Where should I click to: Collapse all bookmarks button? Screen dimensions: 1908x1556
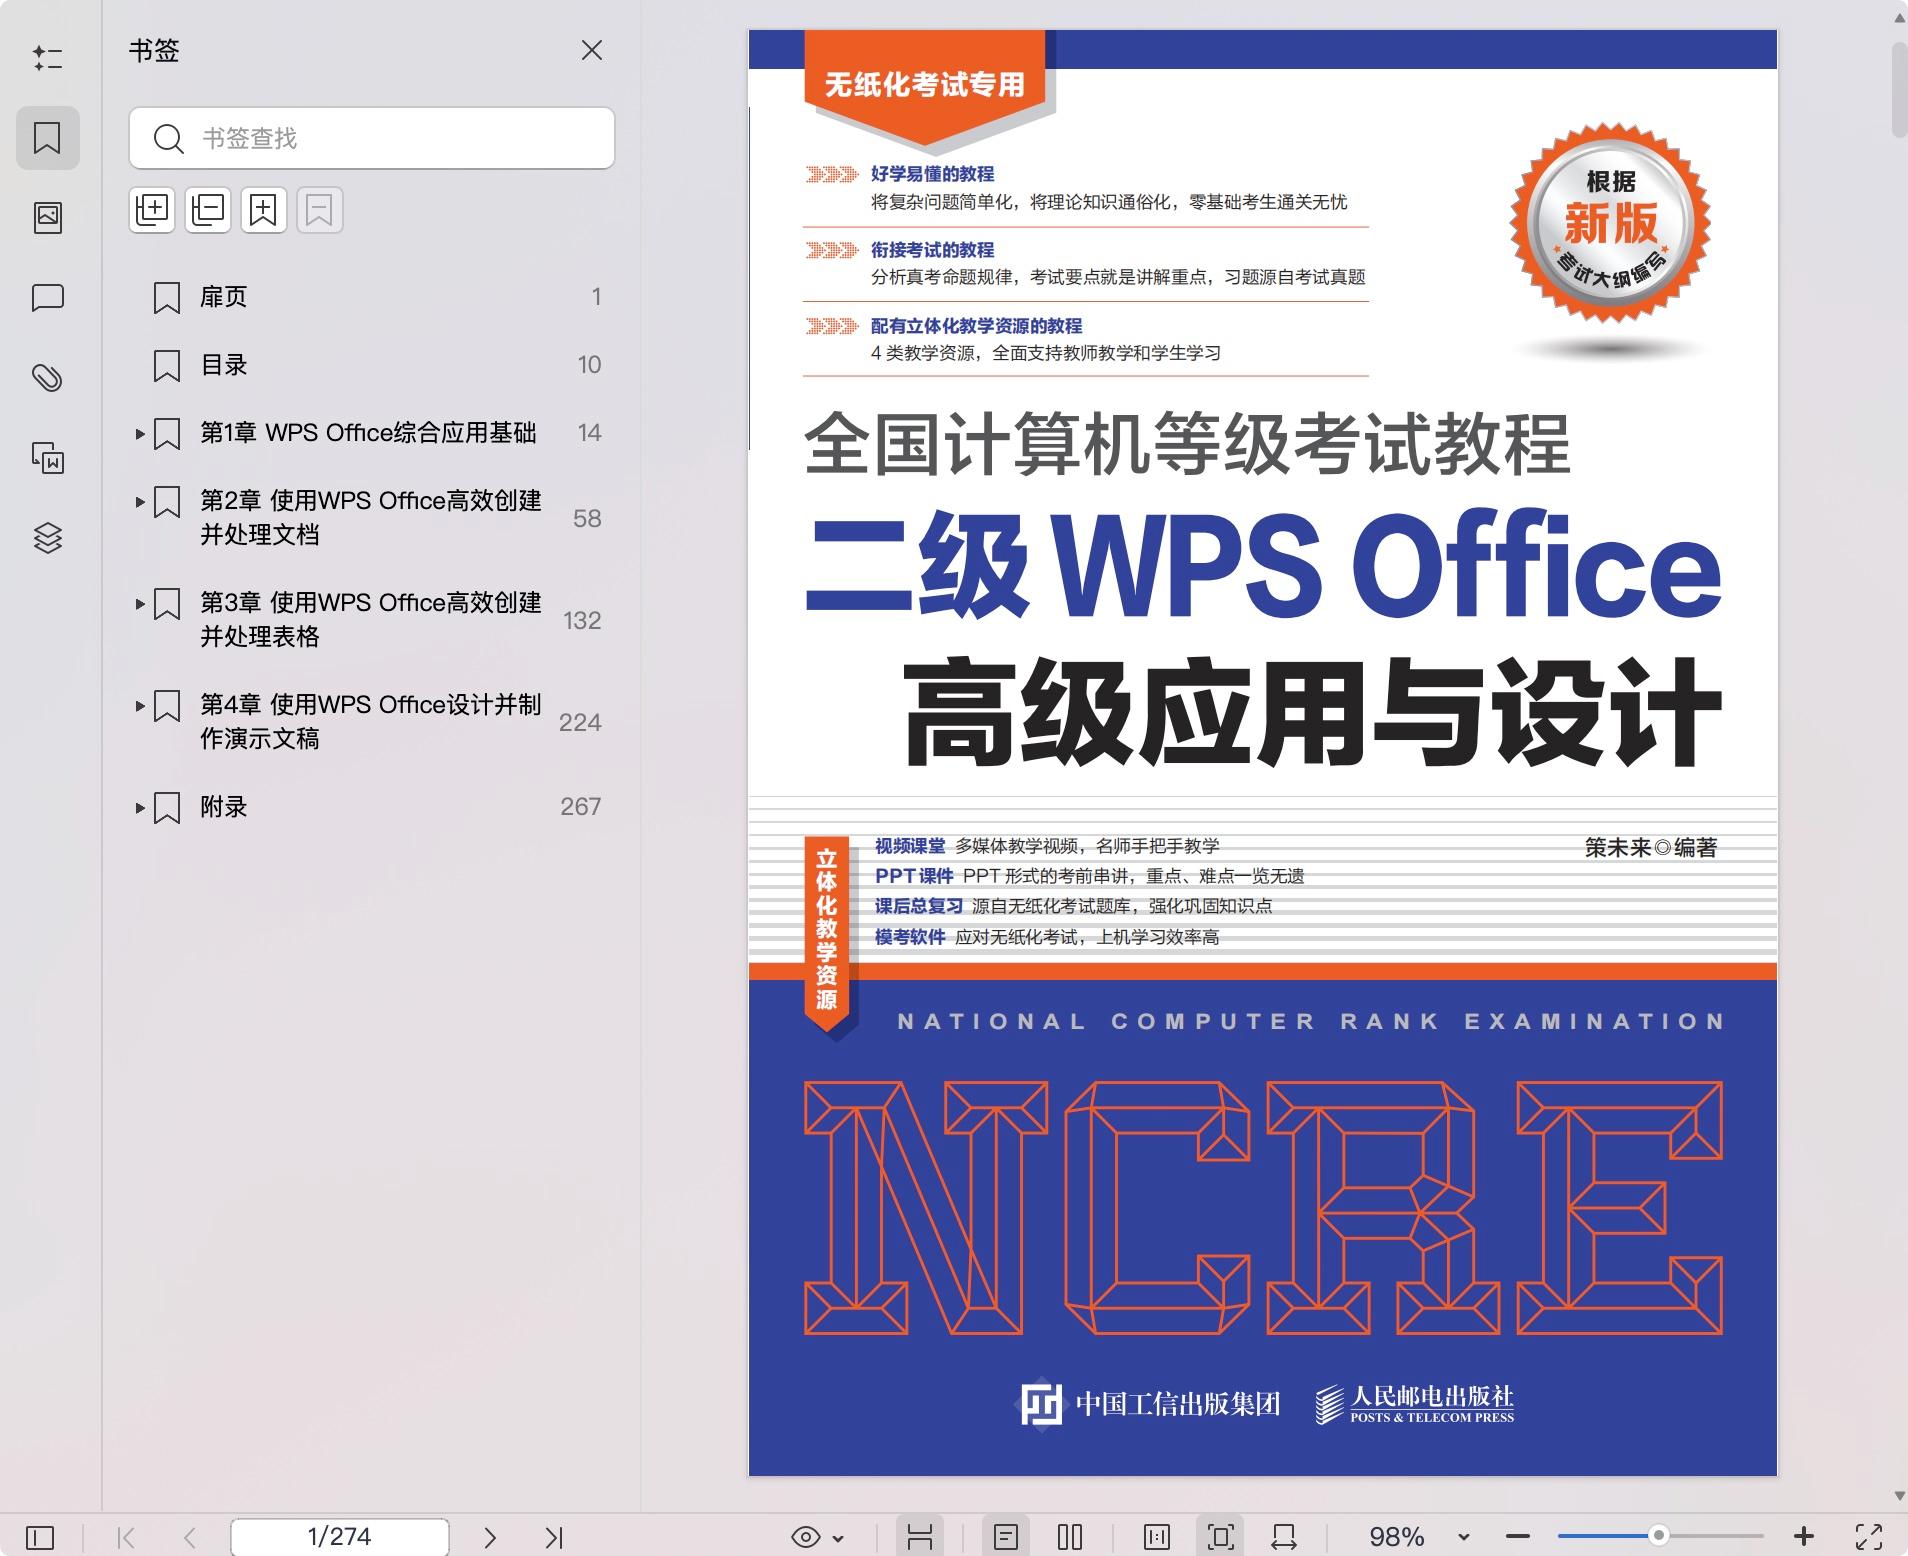pyautogui.click(x=208, y=210)
